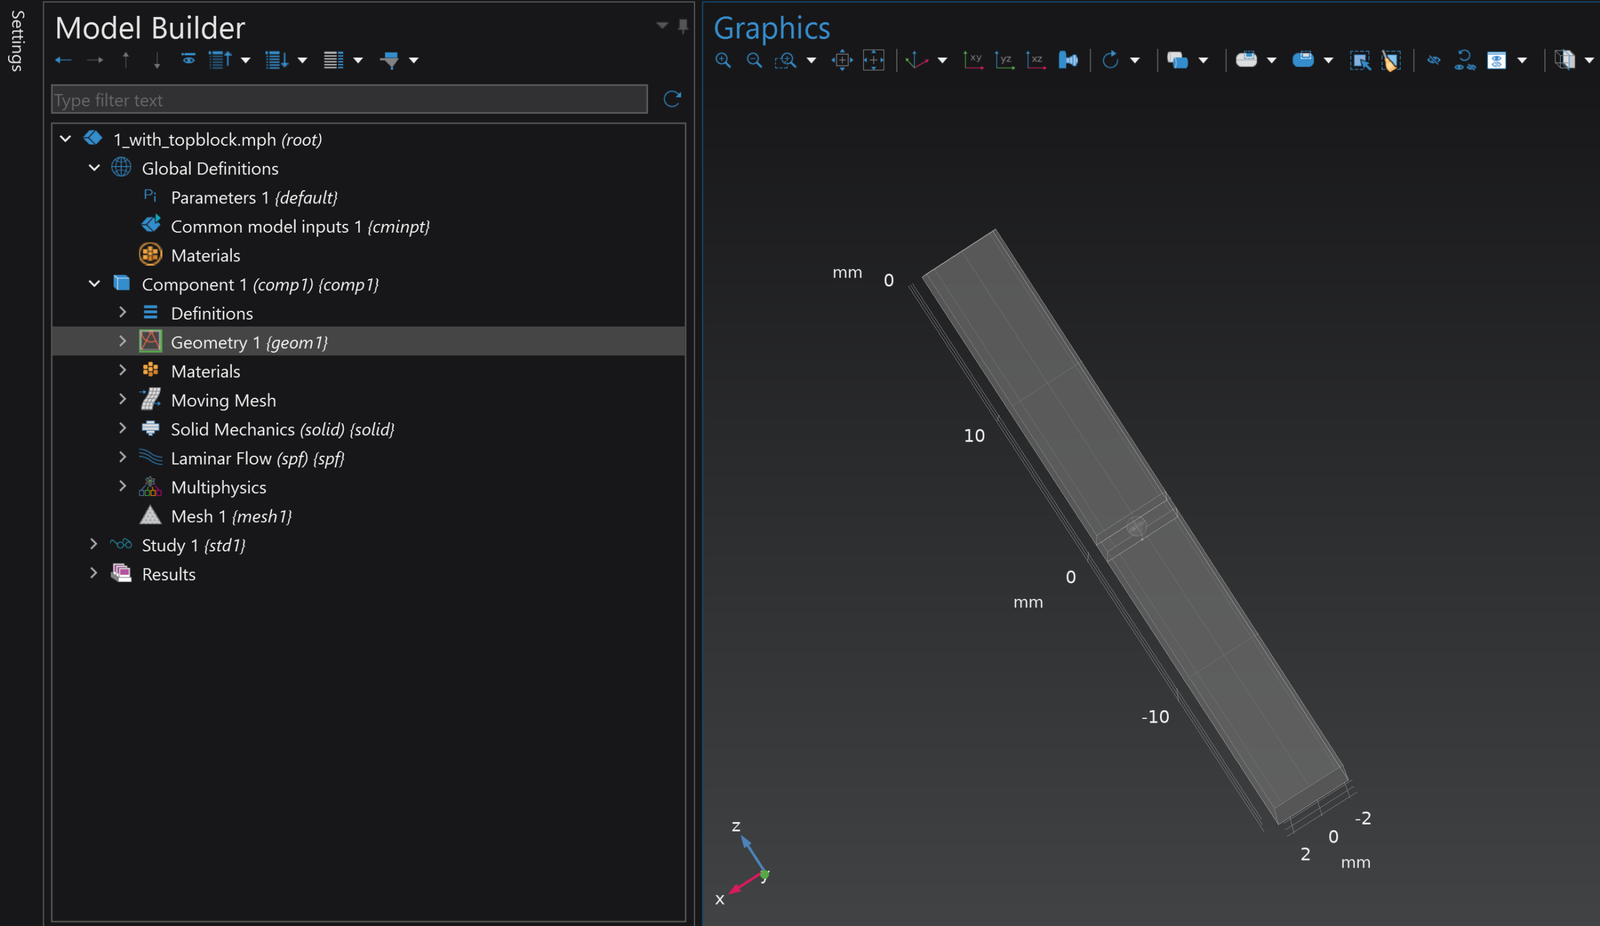Pin the Model Builder panel
Viewport: 1600px width, 926px height.
[683, 26]
